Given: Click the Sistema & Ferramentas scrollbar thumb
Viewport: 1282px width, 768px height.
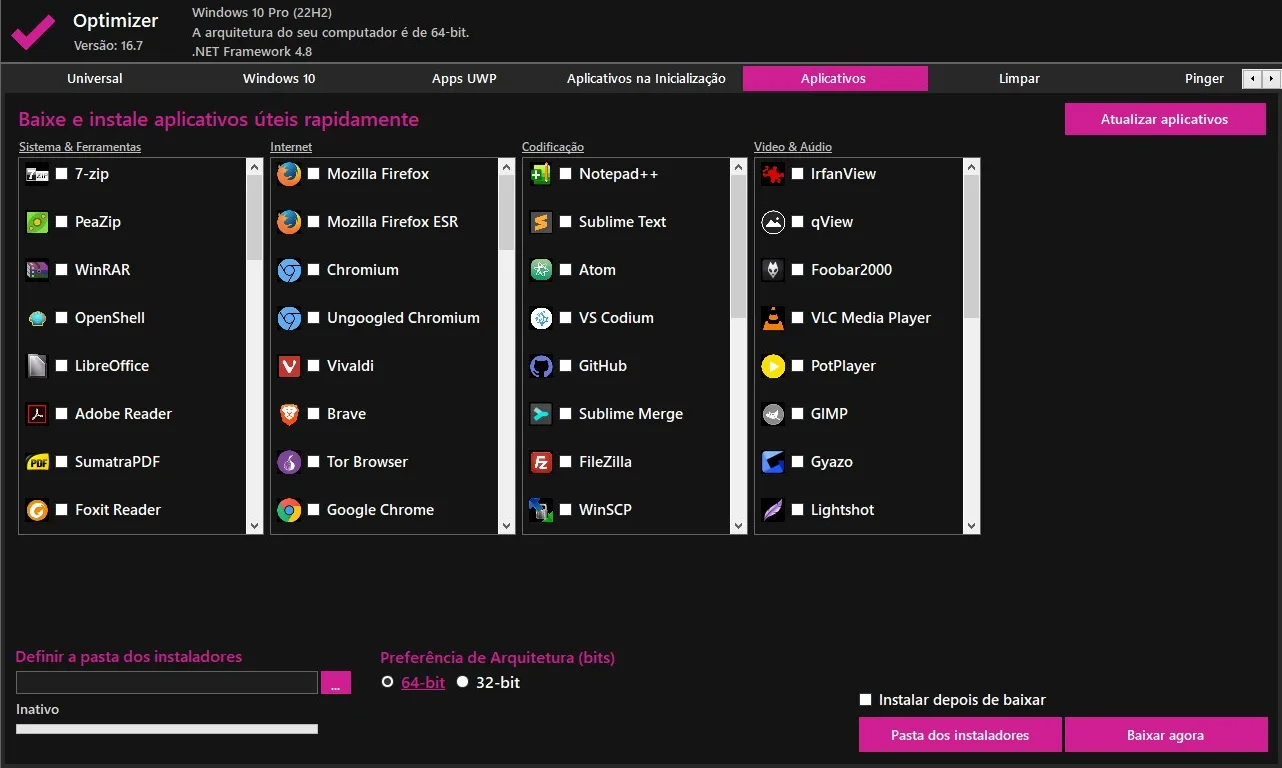Looking at the screenshot, I should (254, 218).
